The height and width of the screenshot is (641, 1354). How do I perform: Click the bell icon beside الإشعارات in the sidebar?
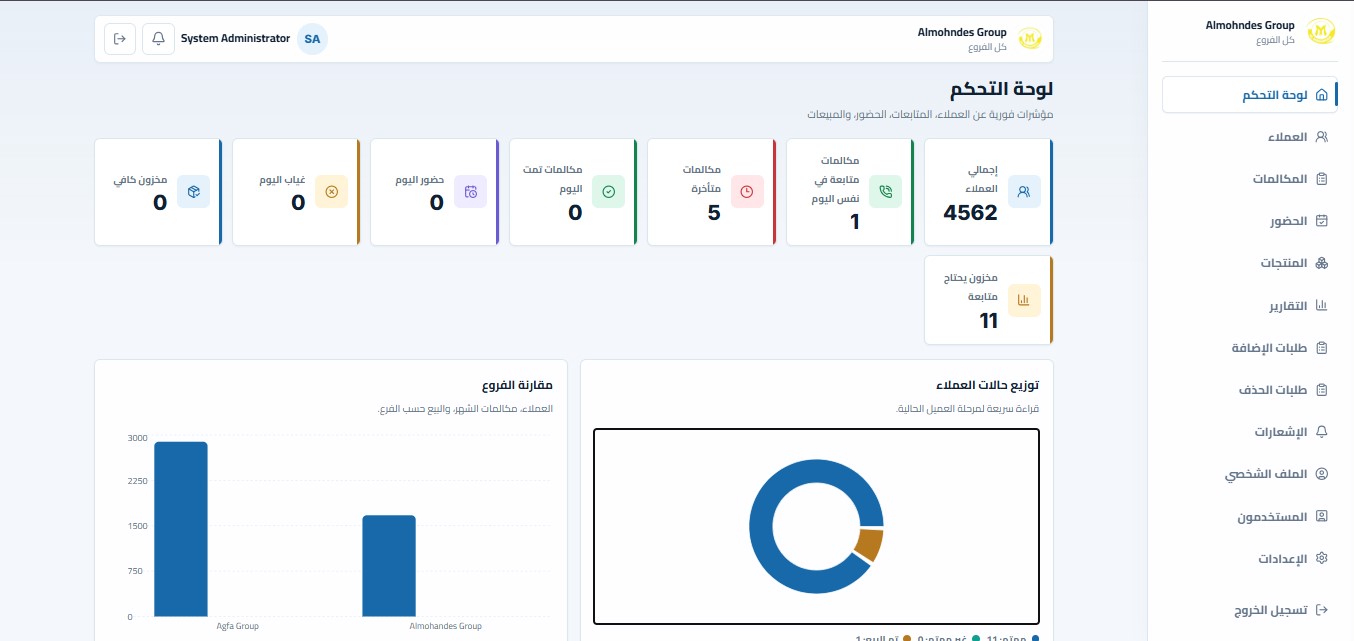[x=1321, y=432]
